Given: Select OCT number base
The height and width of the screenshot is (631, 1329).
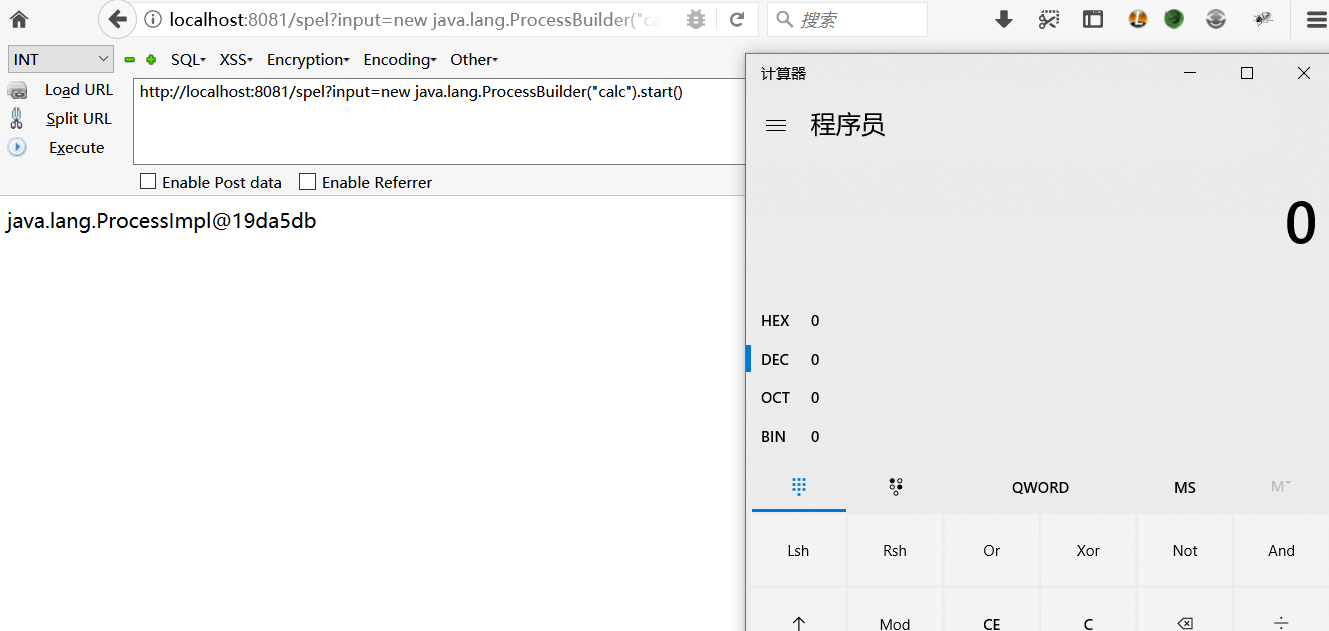Looking at the screenshot, I should pos(790,398).
